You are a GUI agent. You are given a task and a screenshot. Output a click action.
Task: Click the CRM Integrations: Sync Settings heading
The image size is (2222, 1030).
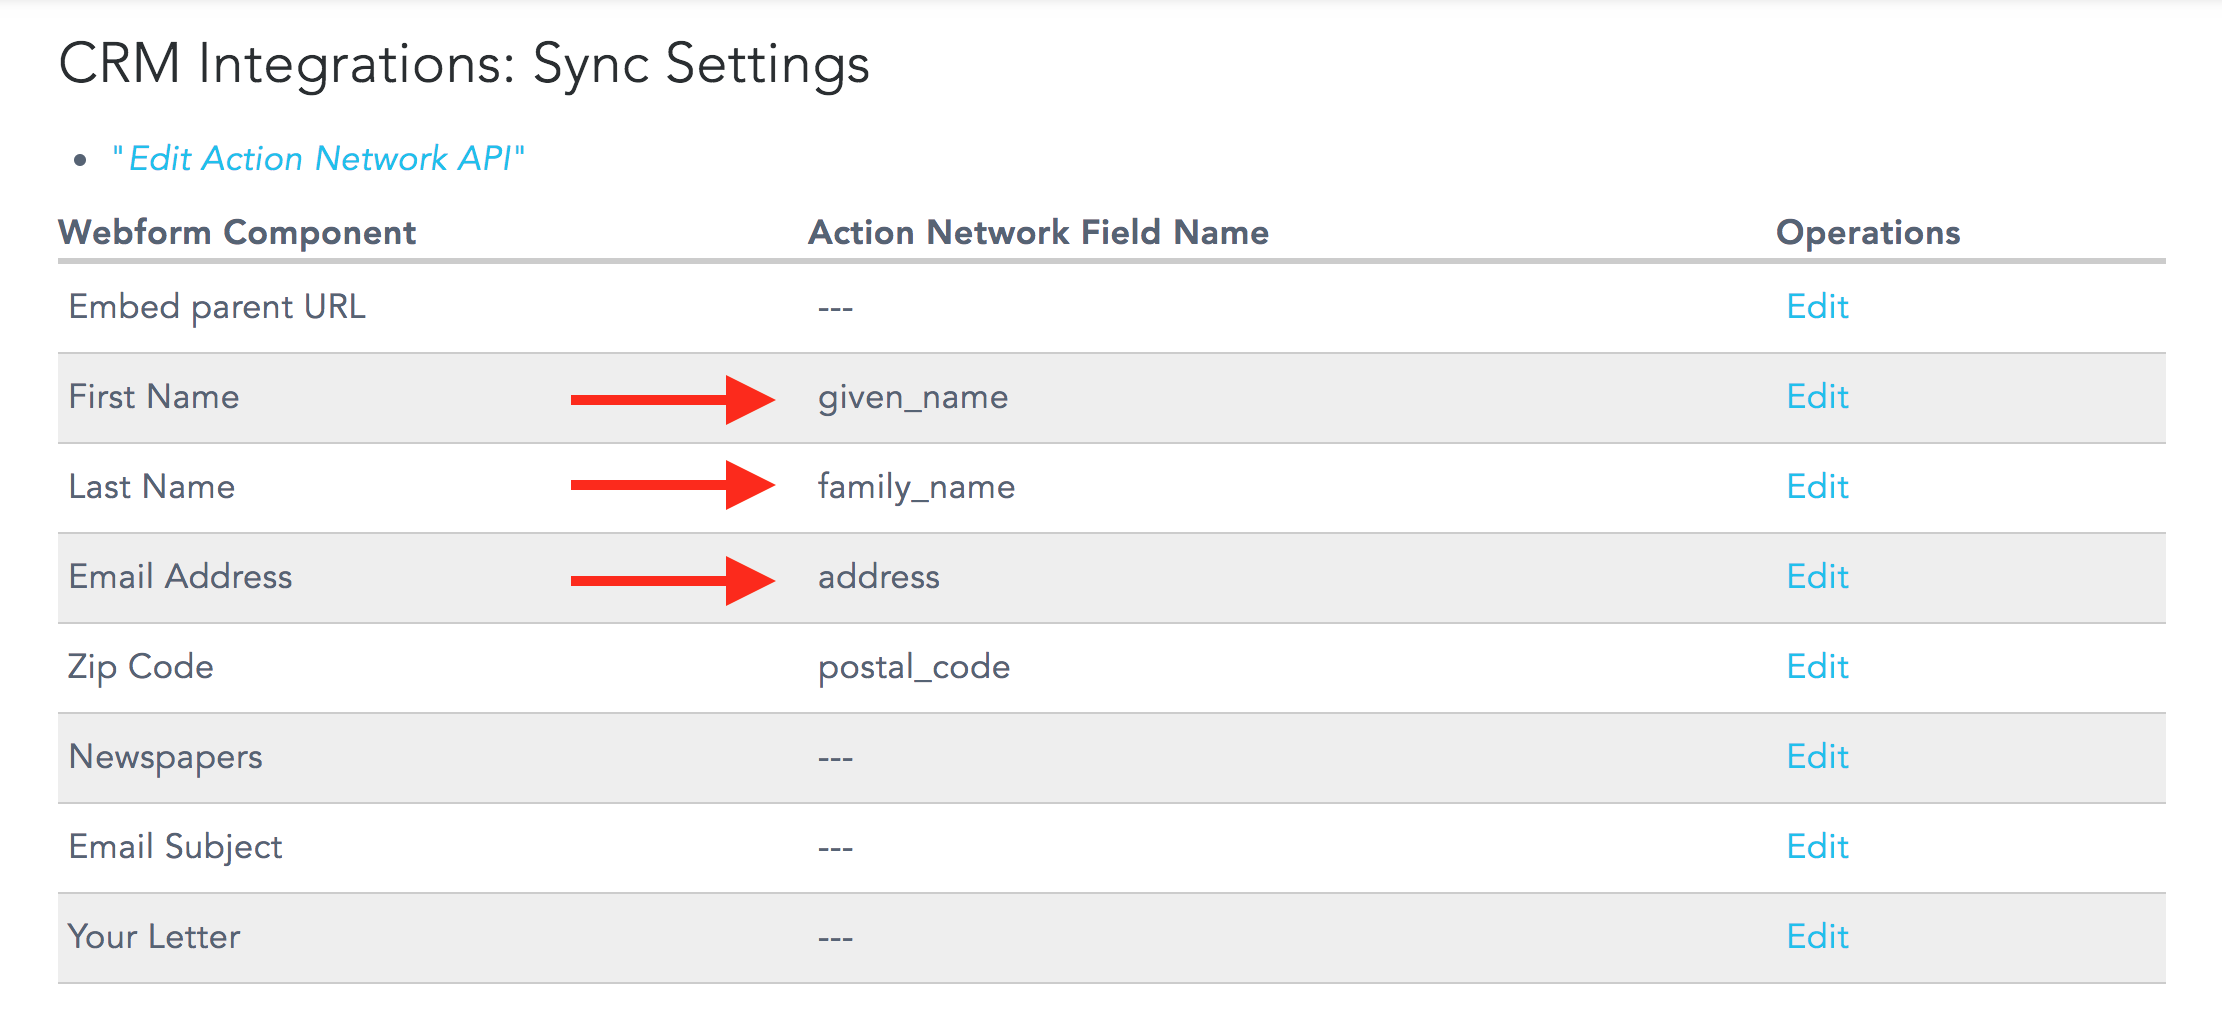pos(464,65)
